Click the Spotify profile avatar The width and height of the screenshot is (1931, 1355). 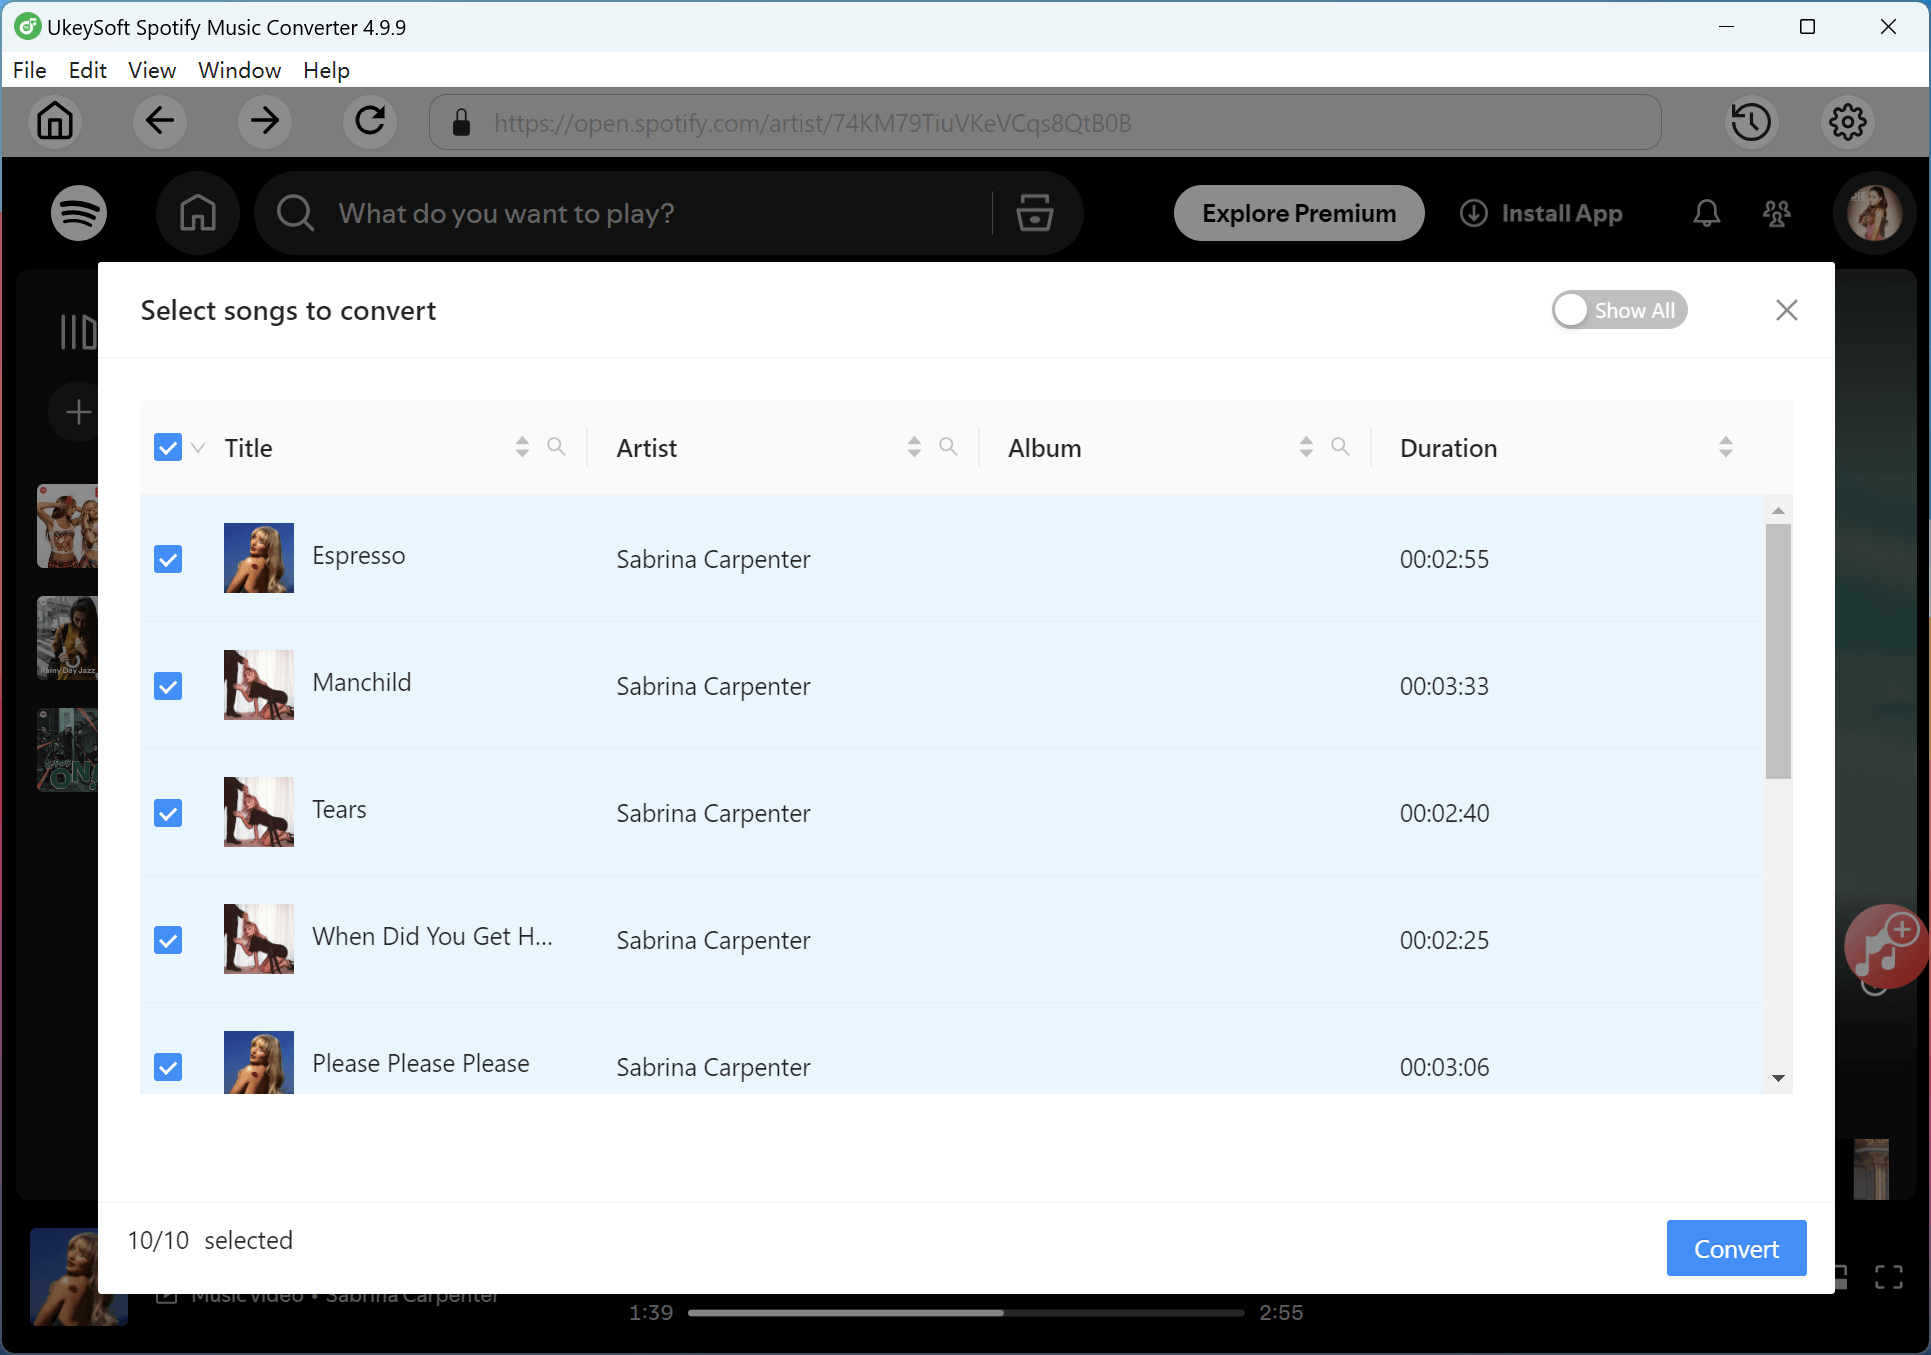1874,213
